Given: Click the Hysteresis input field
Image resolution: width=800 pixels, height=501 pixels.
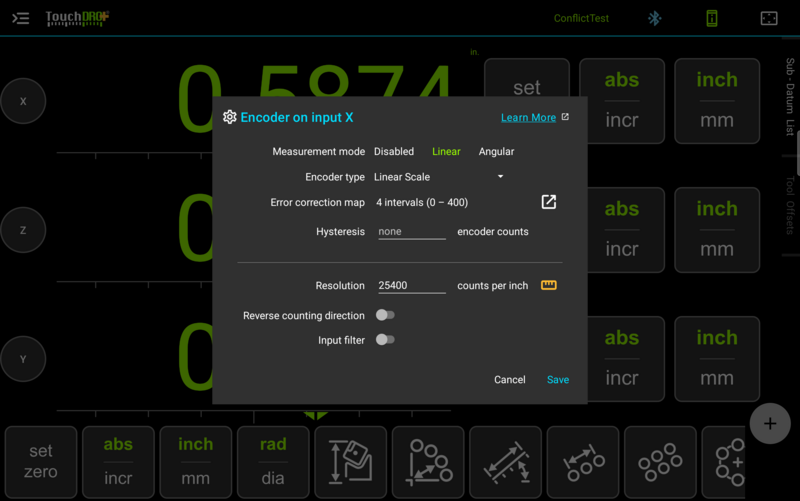Looking at the screenshot, I should [411, 232].
